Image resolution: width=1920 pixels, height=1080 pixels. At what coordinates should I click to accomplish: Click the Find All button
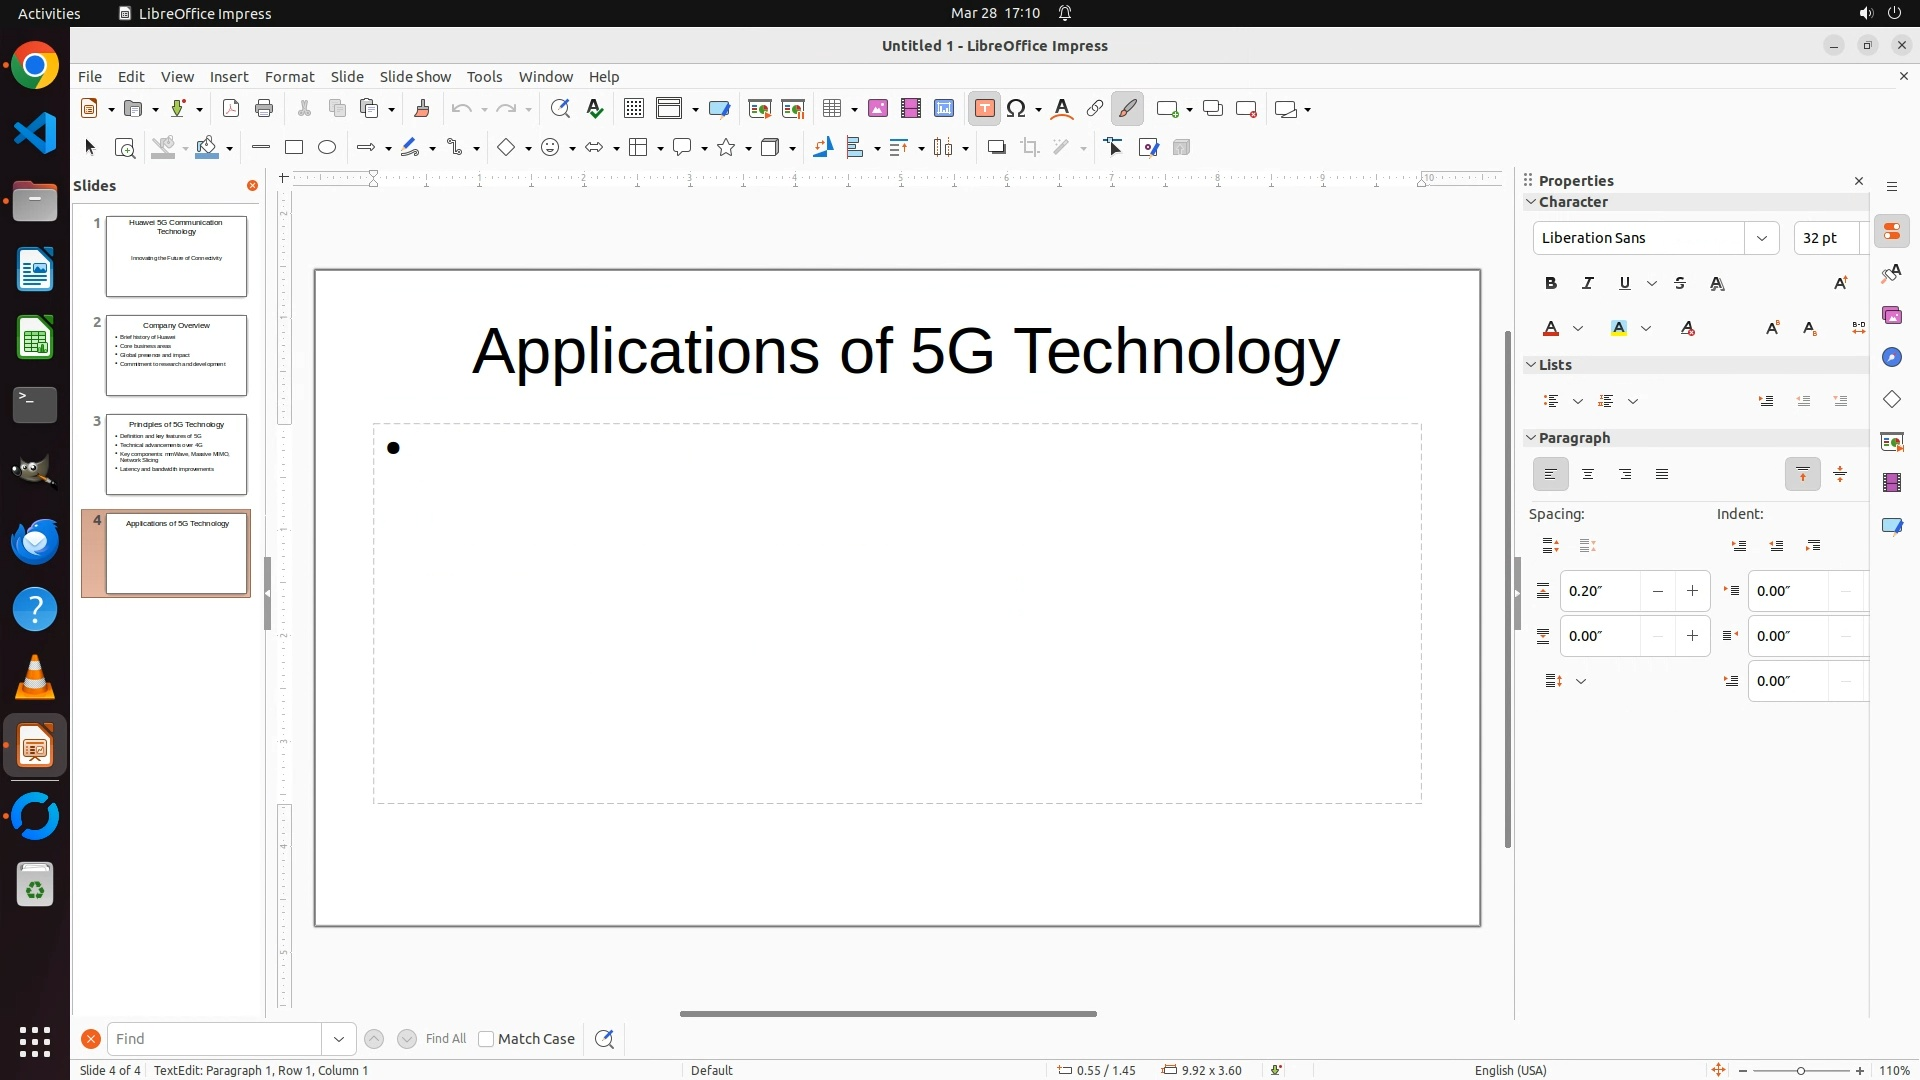tap(445, 1039)
